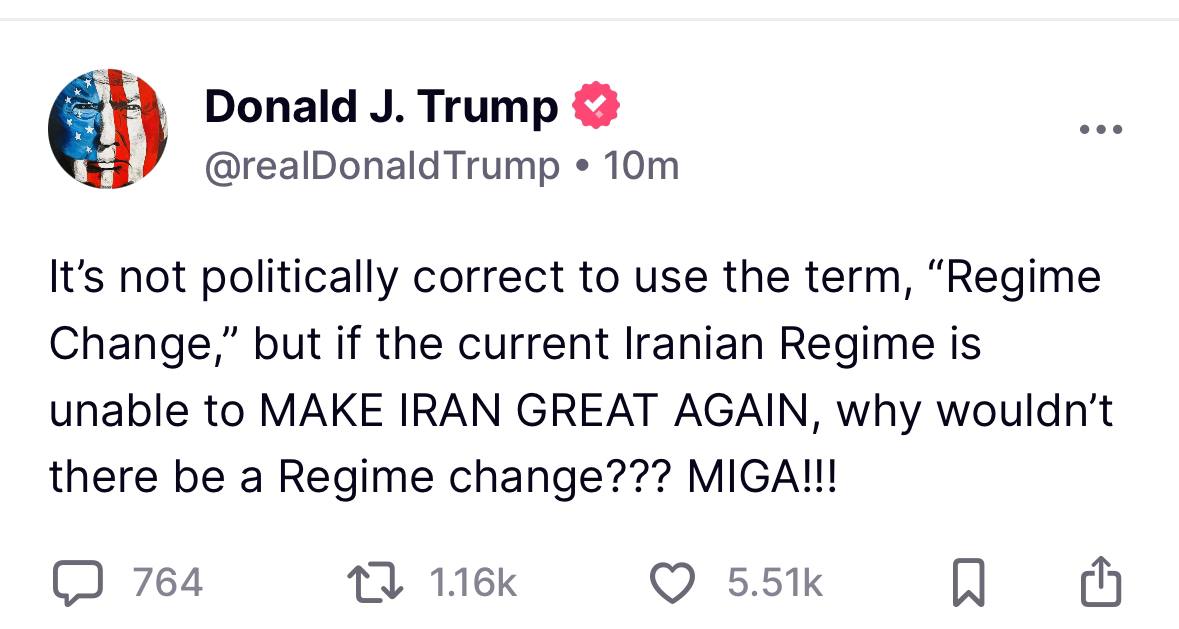Open the flag-painted profile avatar
This screenshot has height=629, width=1179.
click(x=107, y=129)
